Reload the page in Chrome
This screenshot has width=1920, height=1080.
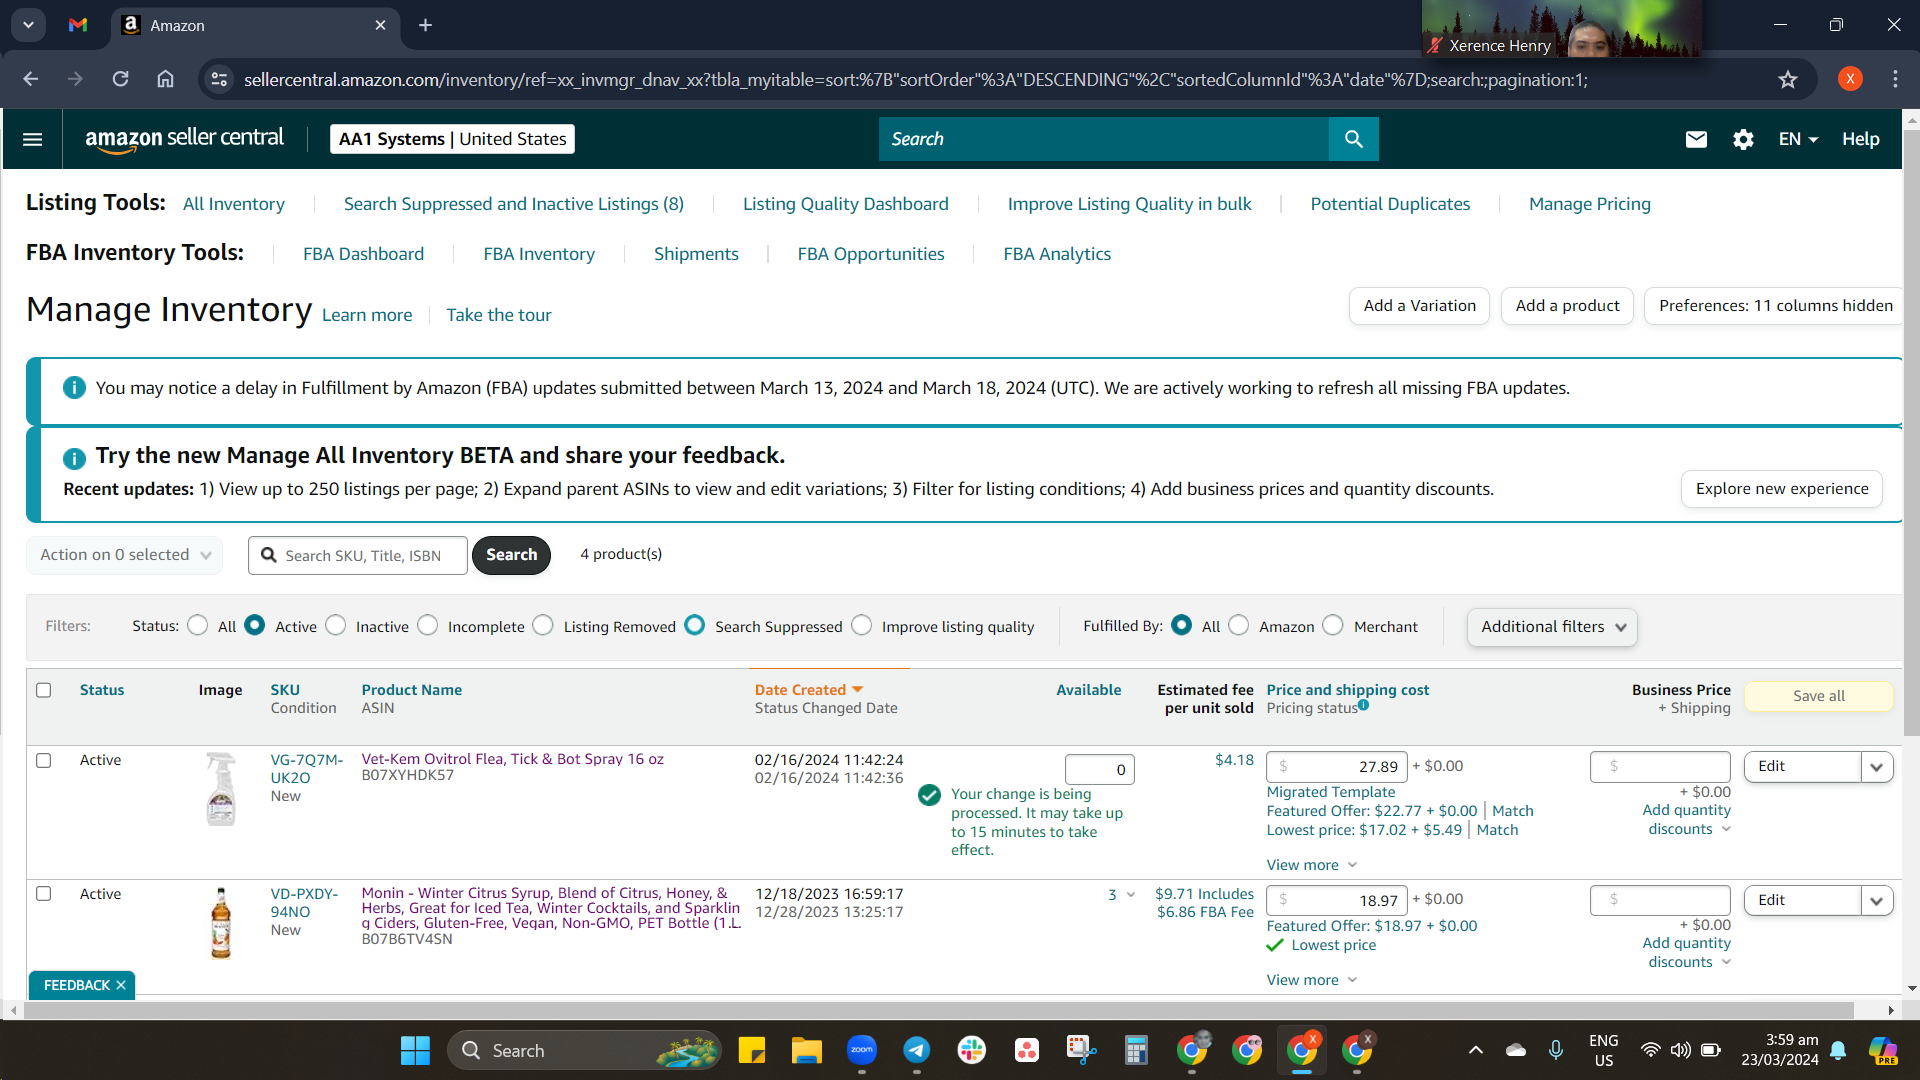pos(120,79)
